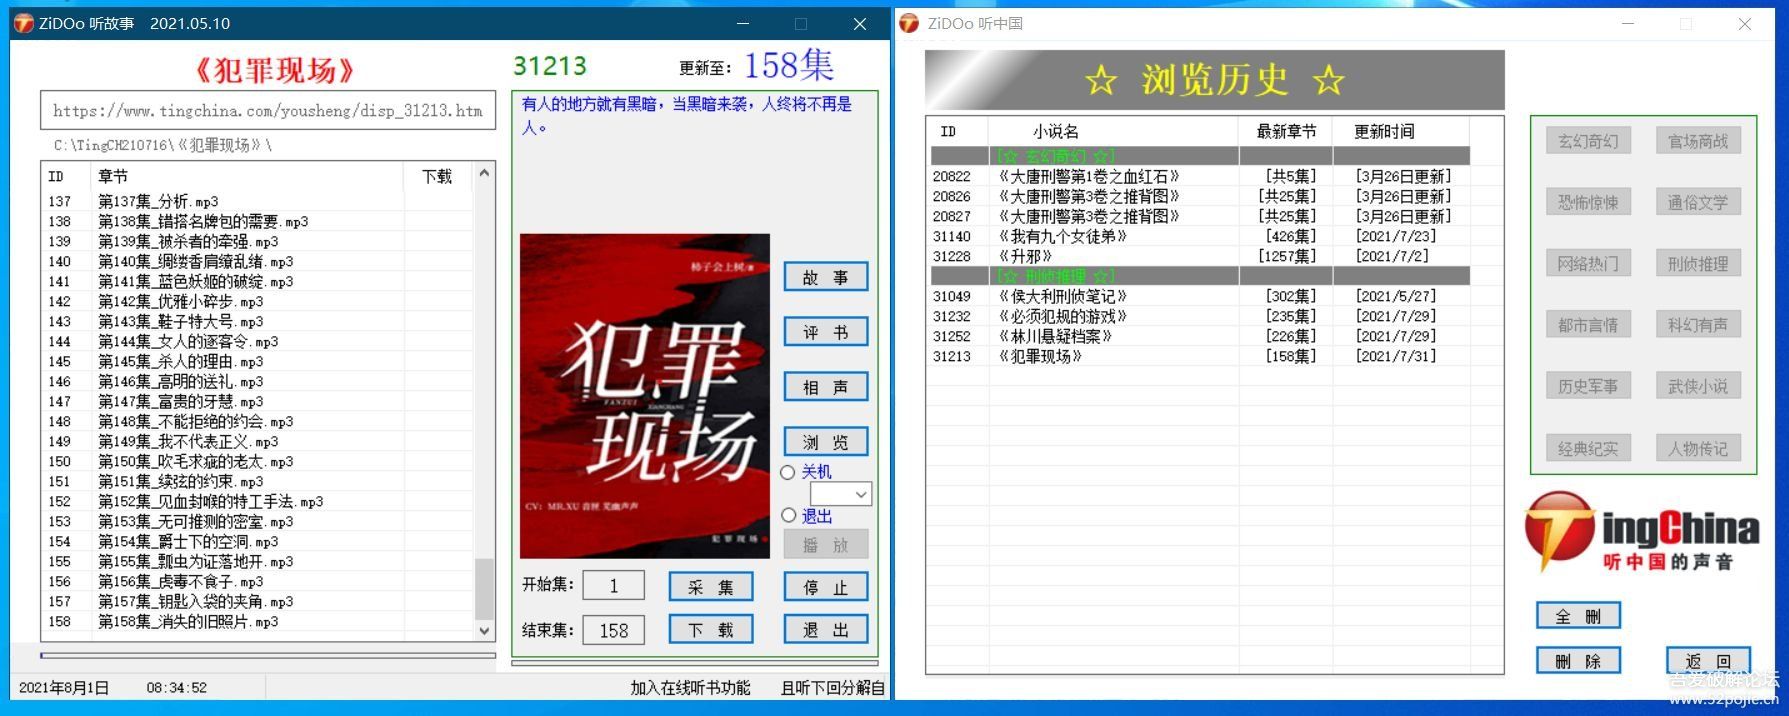This screenshot has height=716, width=1789.
Task: Click the 开始集 input field
Action: (x=614, y=586)
